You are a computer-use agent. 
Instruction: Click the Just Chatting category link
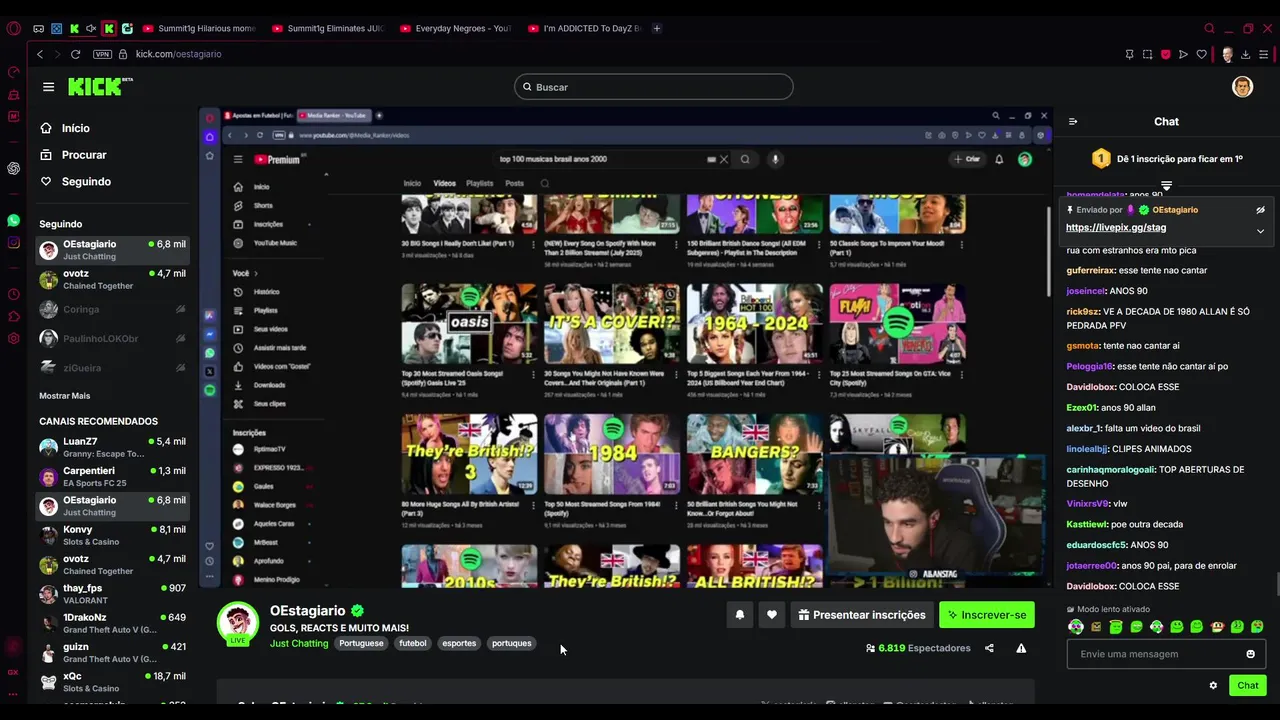(299, 643)
